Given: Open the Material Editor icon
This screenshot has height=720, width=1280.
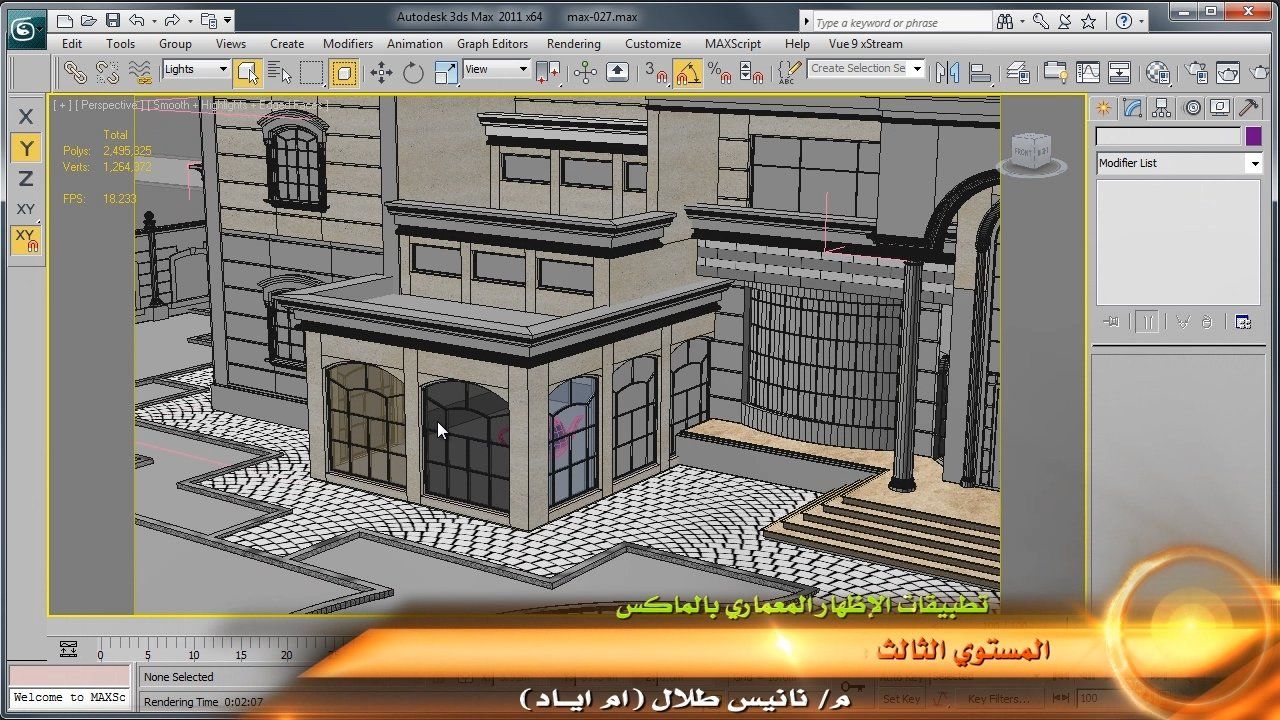Looking at the screenshot, I should (1158, 72).
